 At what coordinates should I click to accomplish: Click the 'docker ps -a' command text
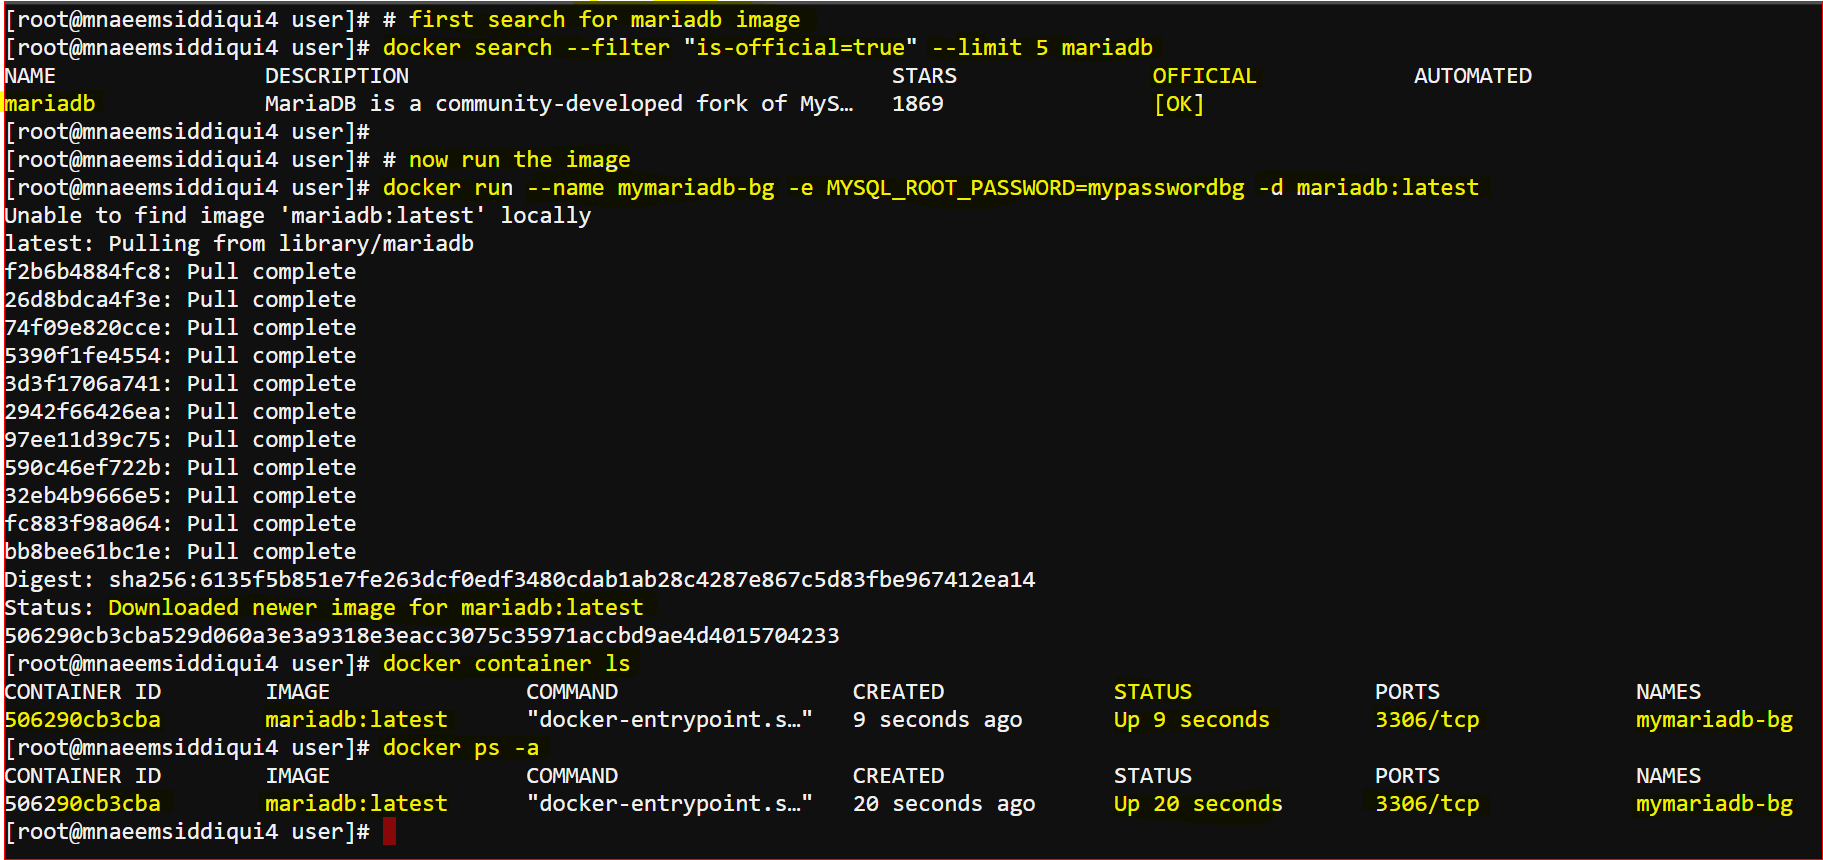pos(461,748)
